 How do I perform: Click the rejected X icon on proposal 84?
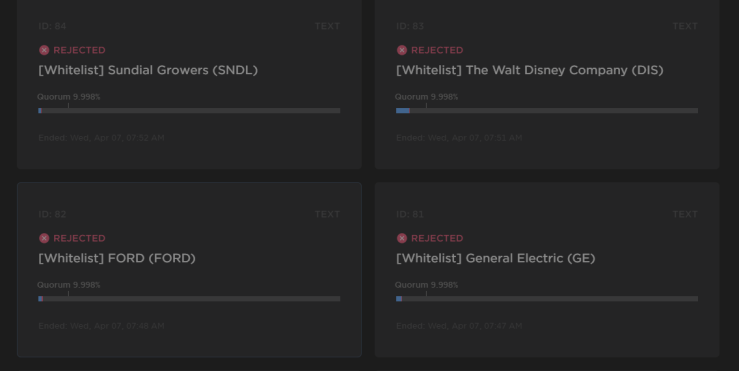(44, 50)
